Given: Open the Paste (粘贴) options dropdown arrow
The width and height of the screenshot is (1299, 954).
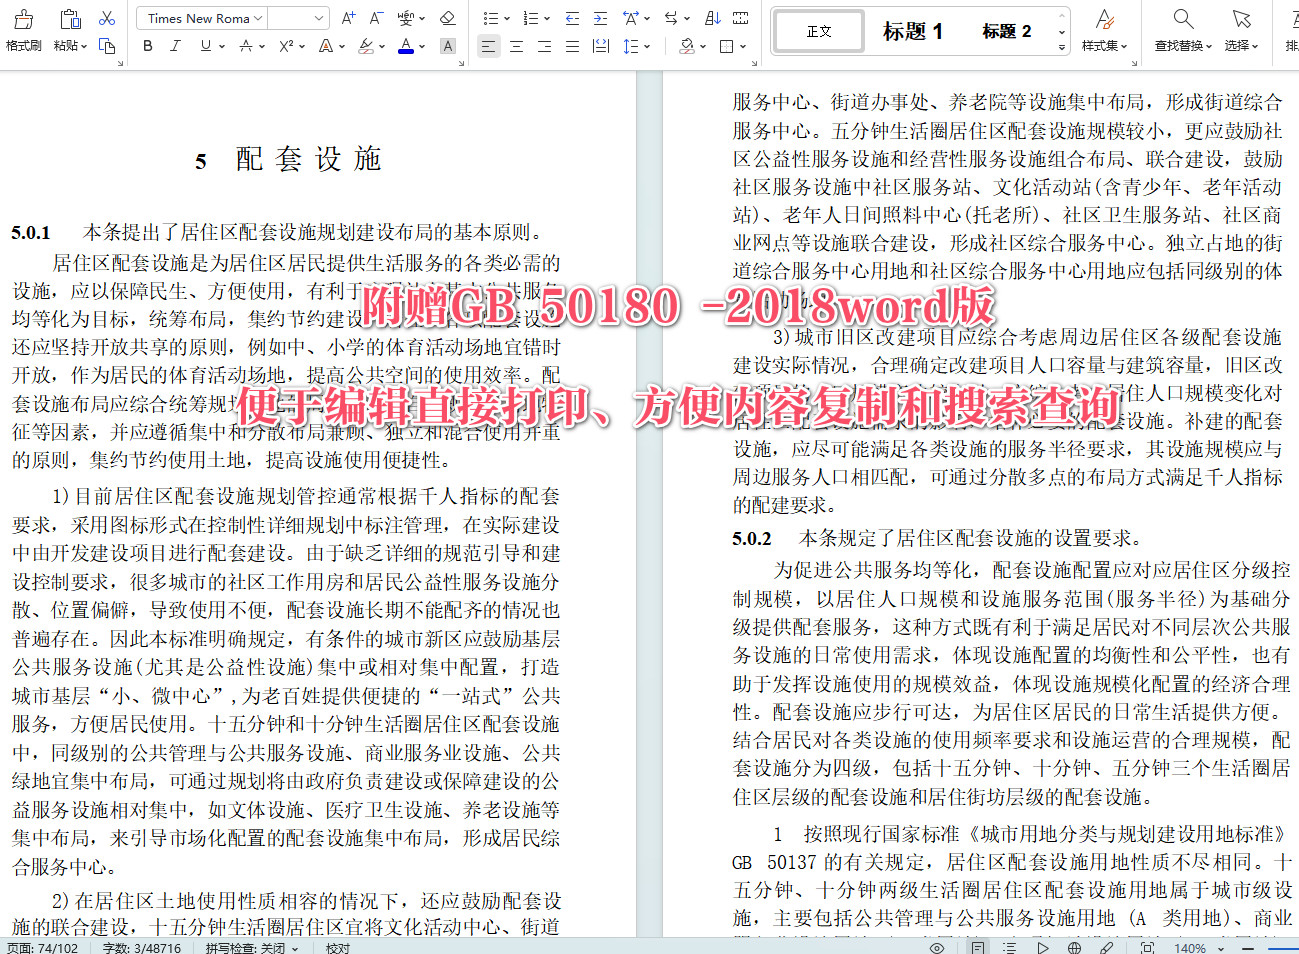Looking at the screenshot, I should click(x=85, y=46).
